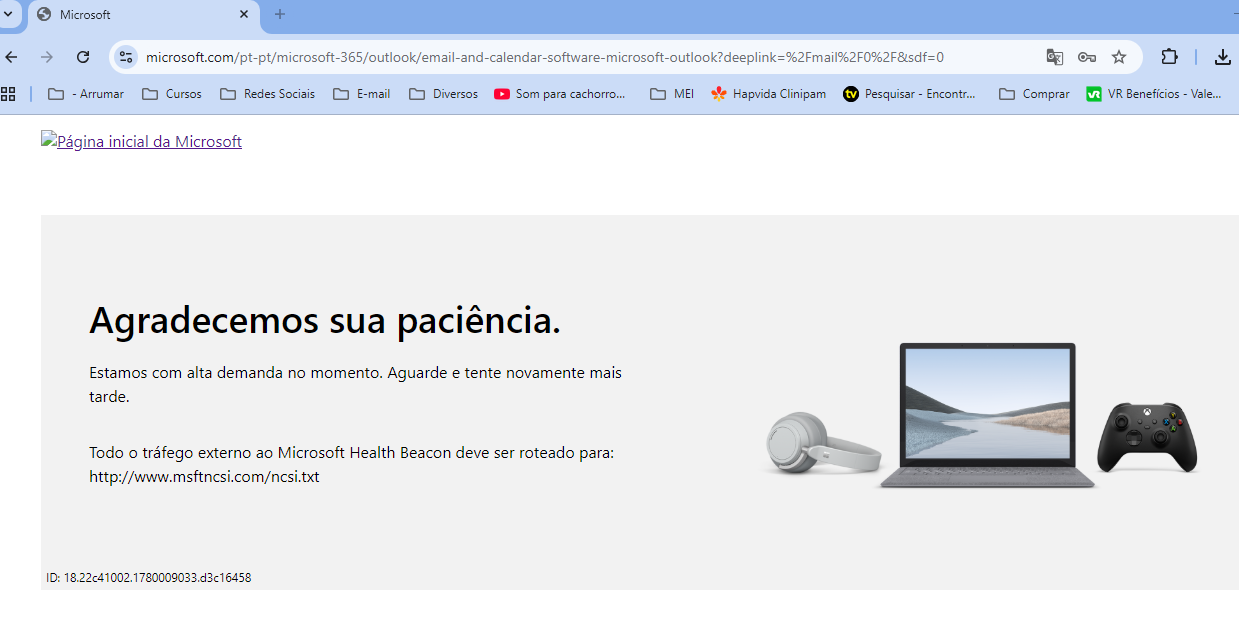Open the 'Pesquisar - Encontr...' bookmark
The width and height of the screenshot is (1239, 631).
coord(909,94)
